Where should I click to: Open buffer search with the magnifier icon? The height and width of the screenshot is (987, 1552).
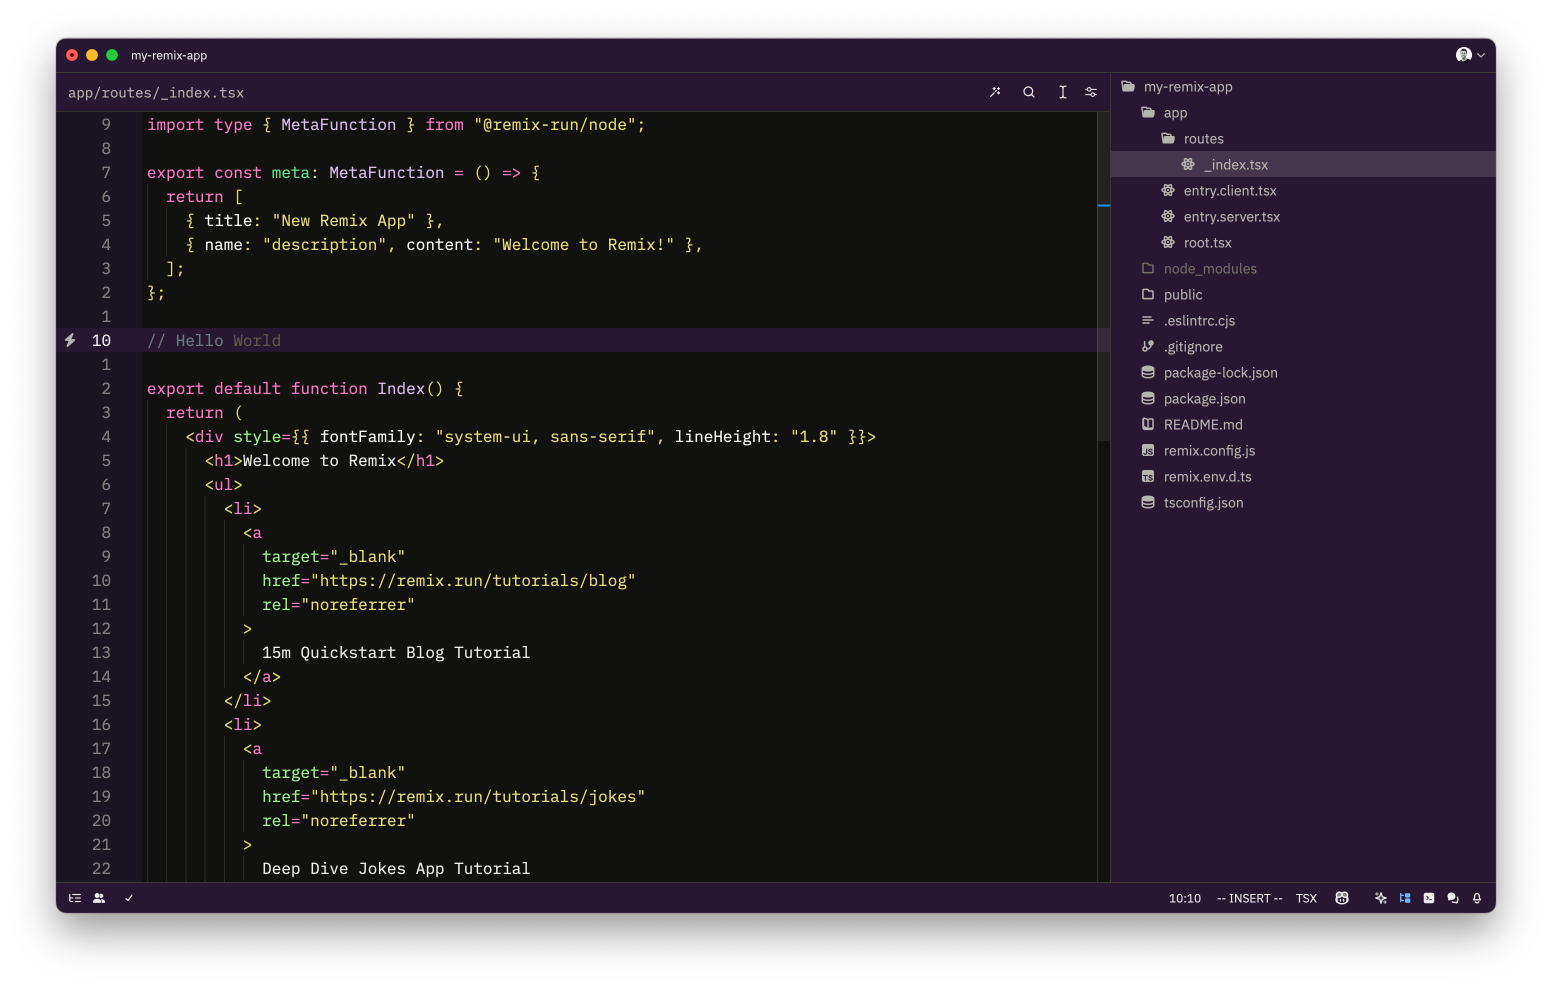coord(1029,92)
